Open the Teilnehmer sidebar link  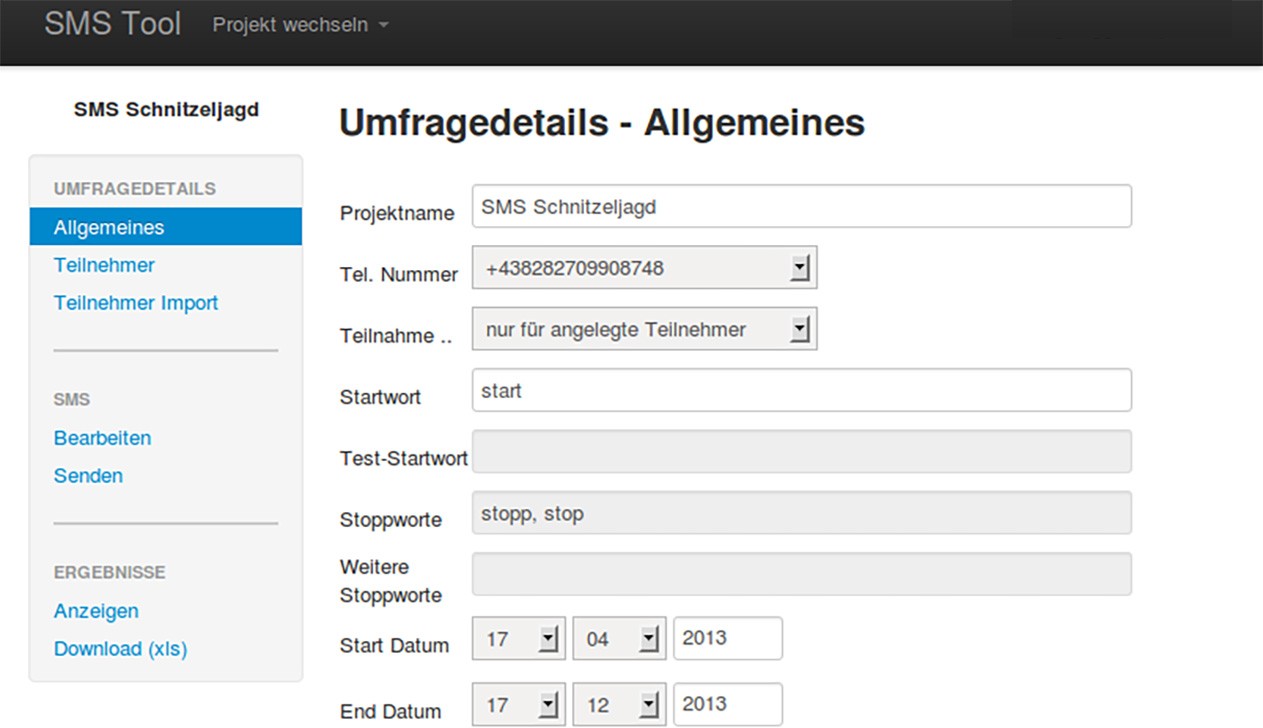(104, 265)
